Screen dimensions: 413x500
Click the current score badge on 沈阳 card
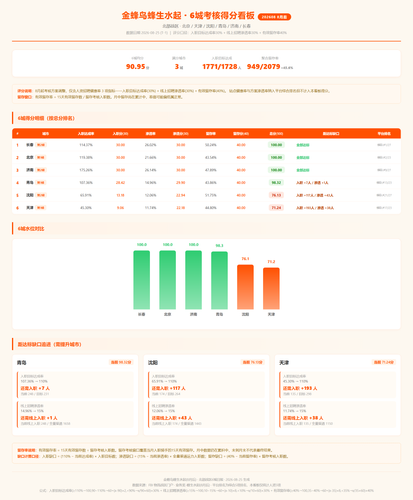(252, 362)
